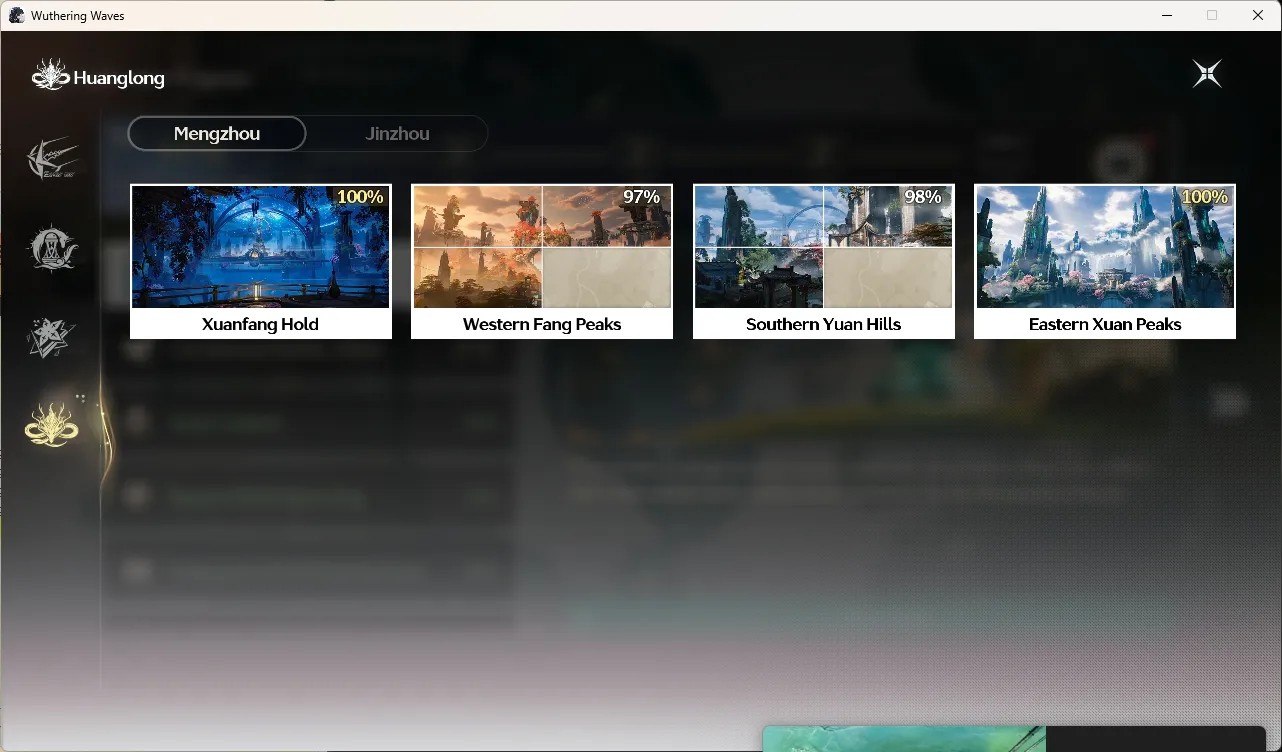Click the Wuthering Waves title bar app icon
The height and width of the screenshot is (752, 1282).
17,15
